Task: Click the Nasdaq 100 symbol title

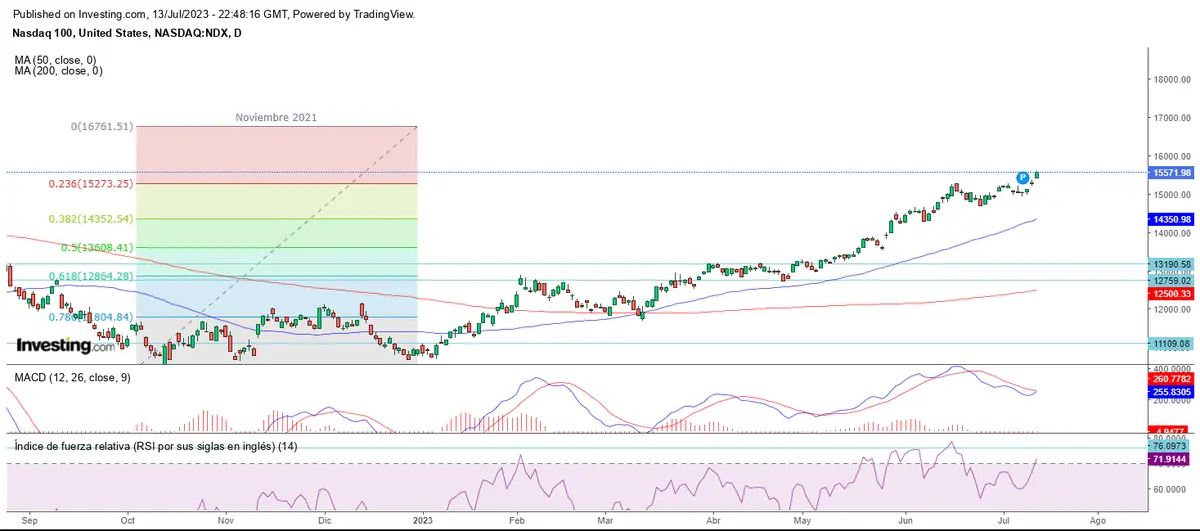Action: [127, 33]
